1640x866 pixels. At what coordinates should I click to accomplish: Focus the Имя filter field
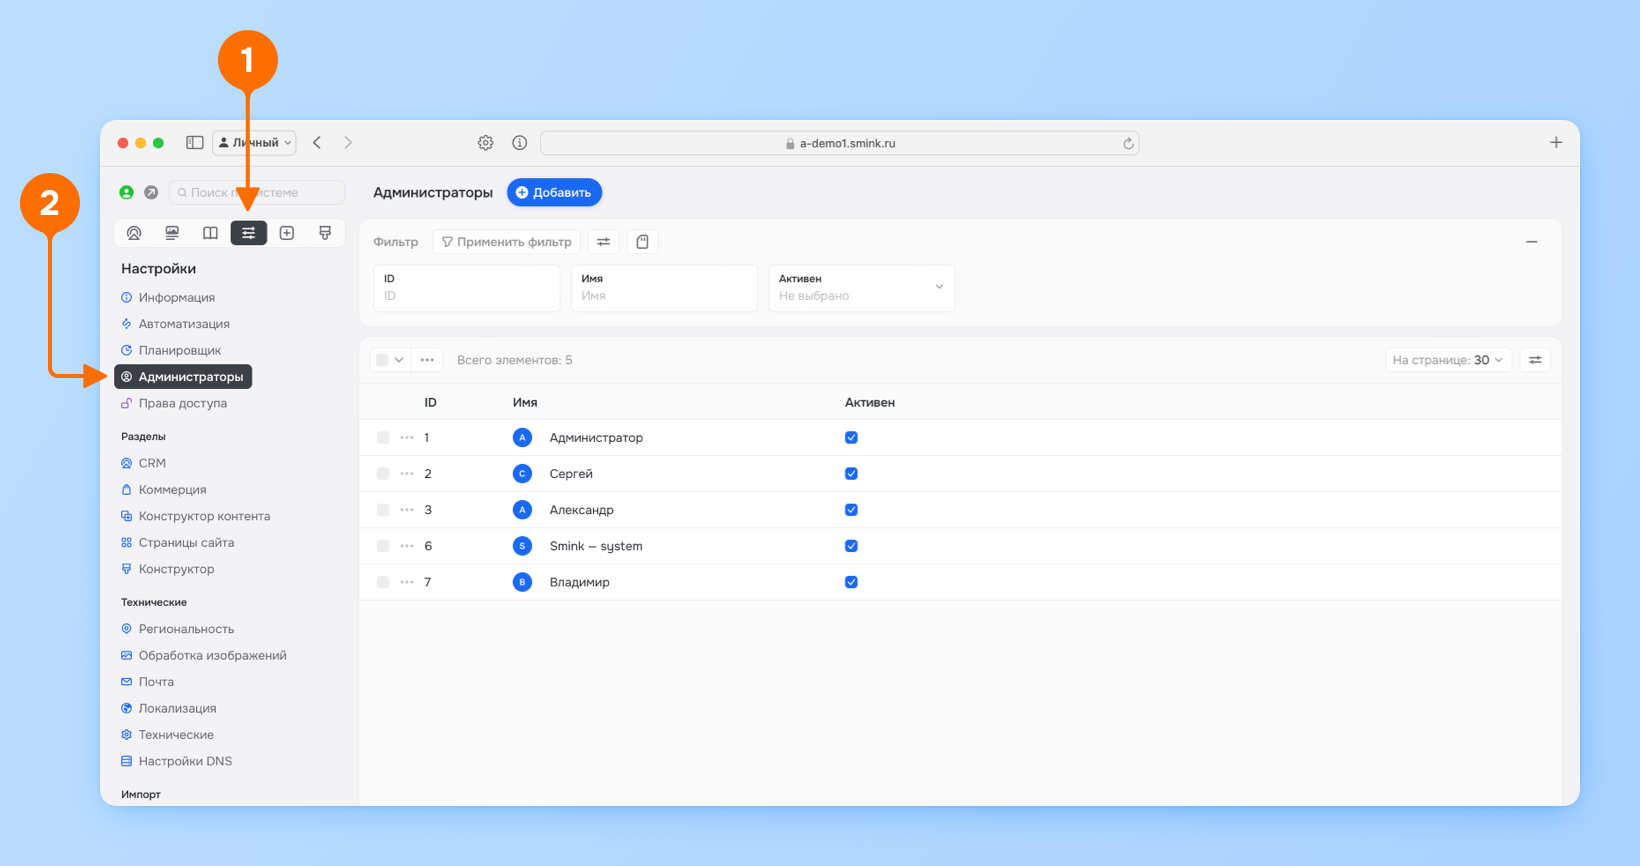click(x=664, y=288)
